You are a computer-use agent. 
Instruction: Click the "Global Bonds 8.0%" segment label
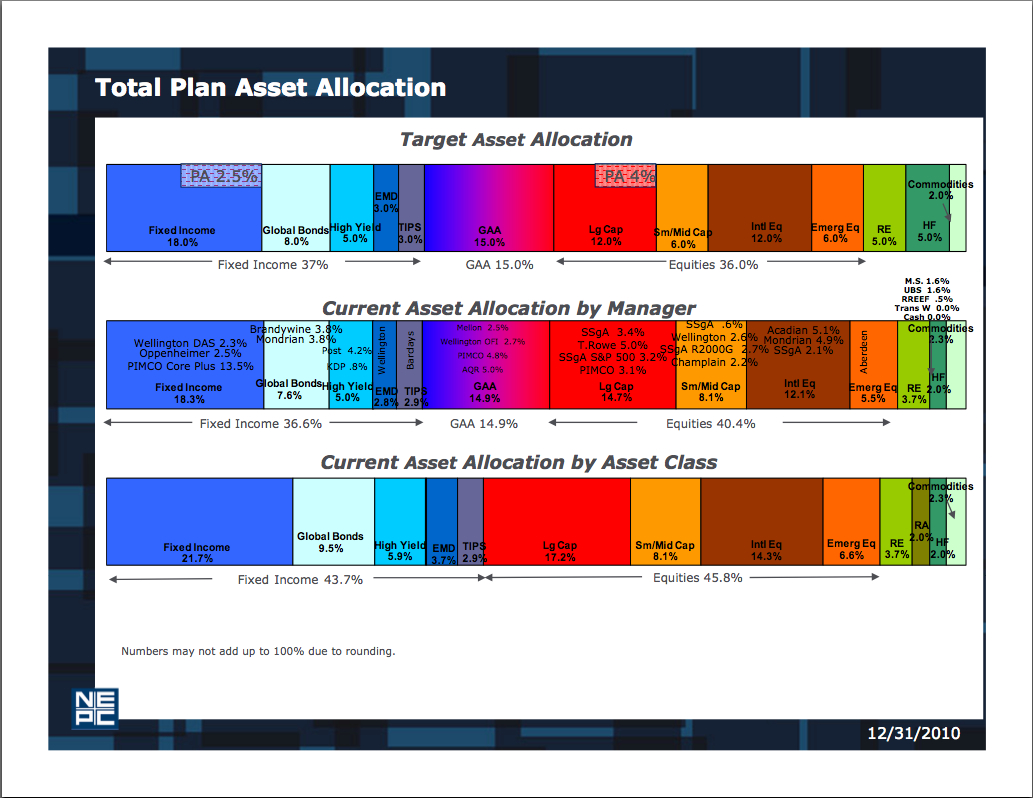pyautogui.click(x=296, y=236)
